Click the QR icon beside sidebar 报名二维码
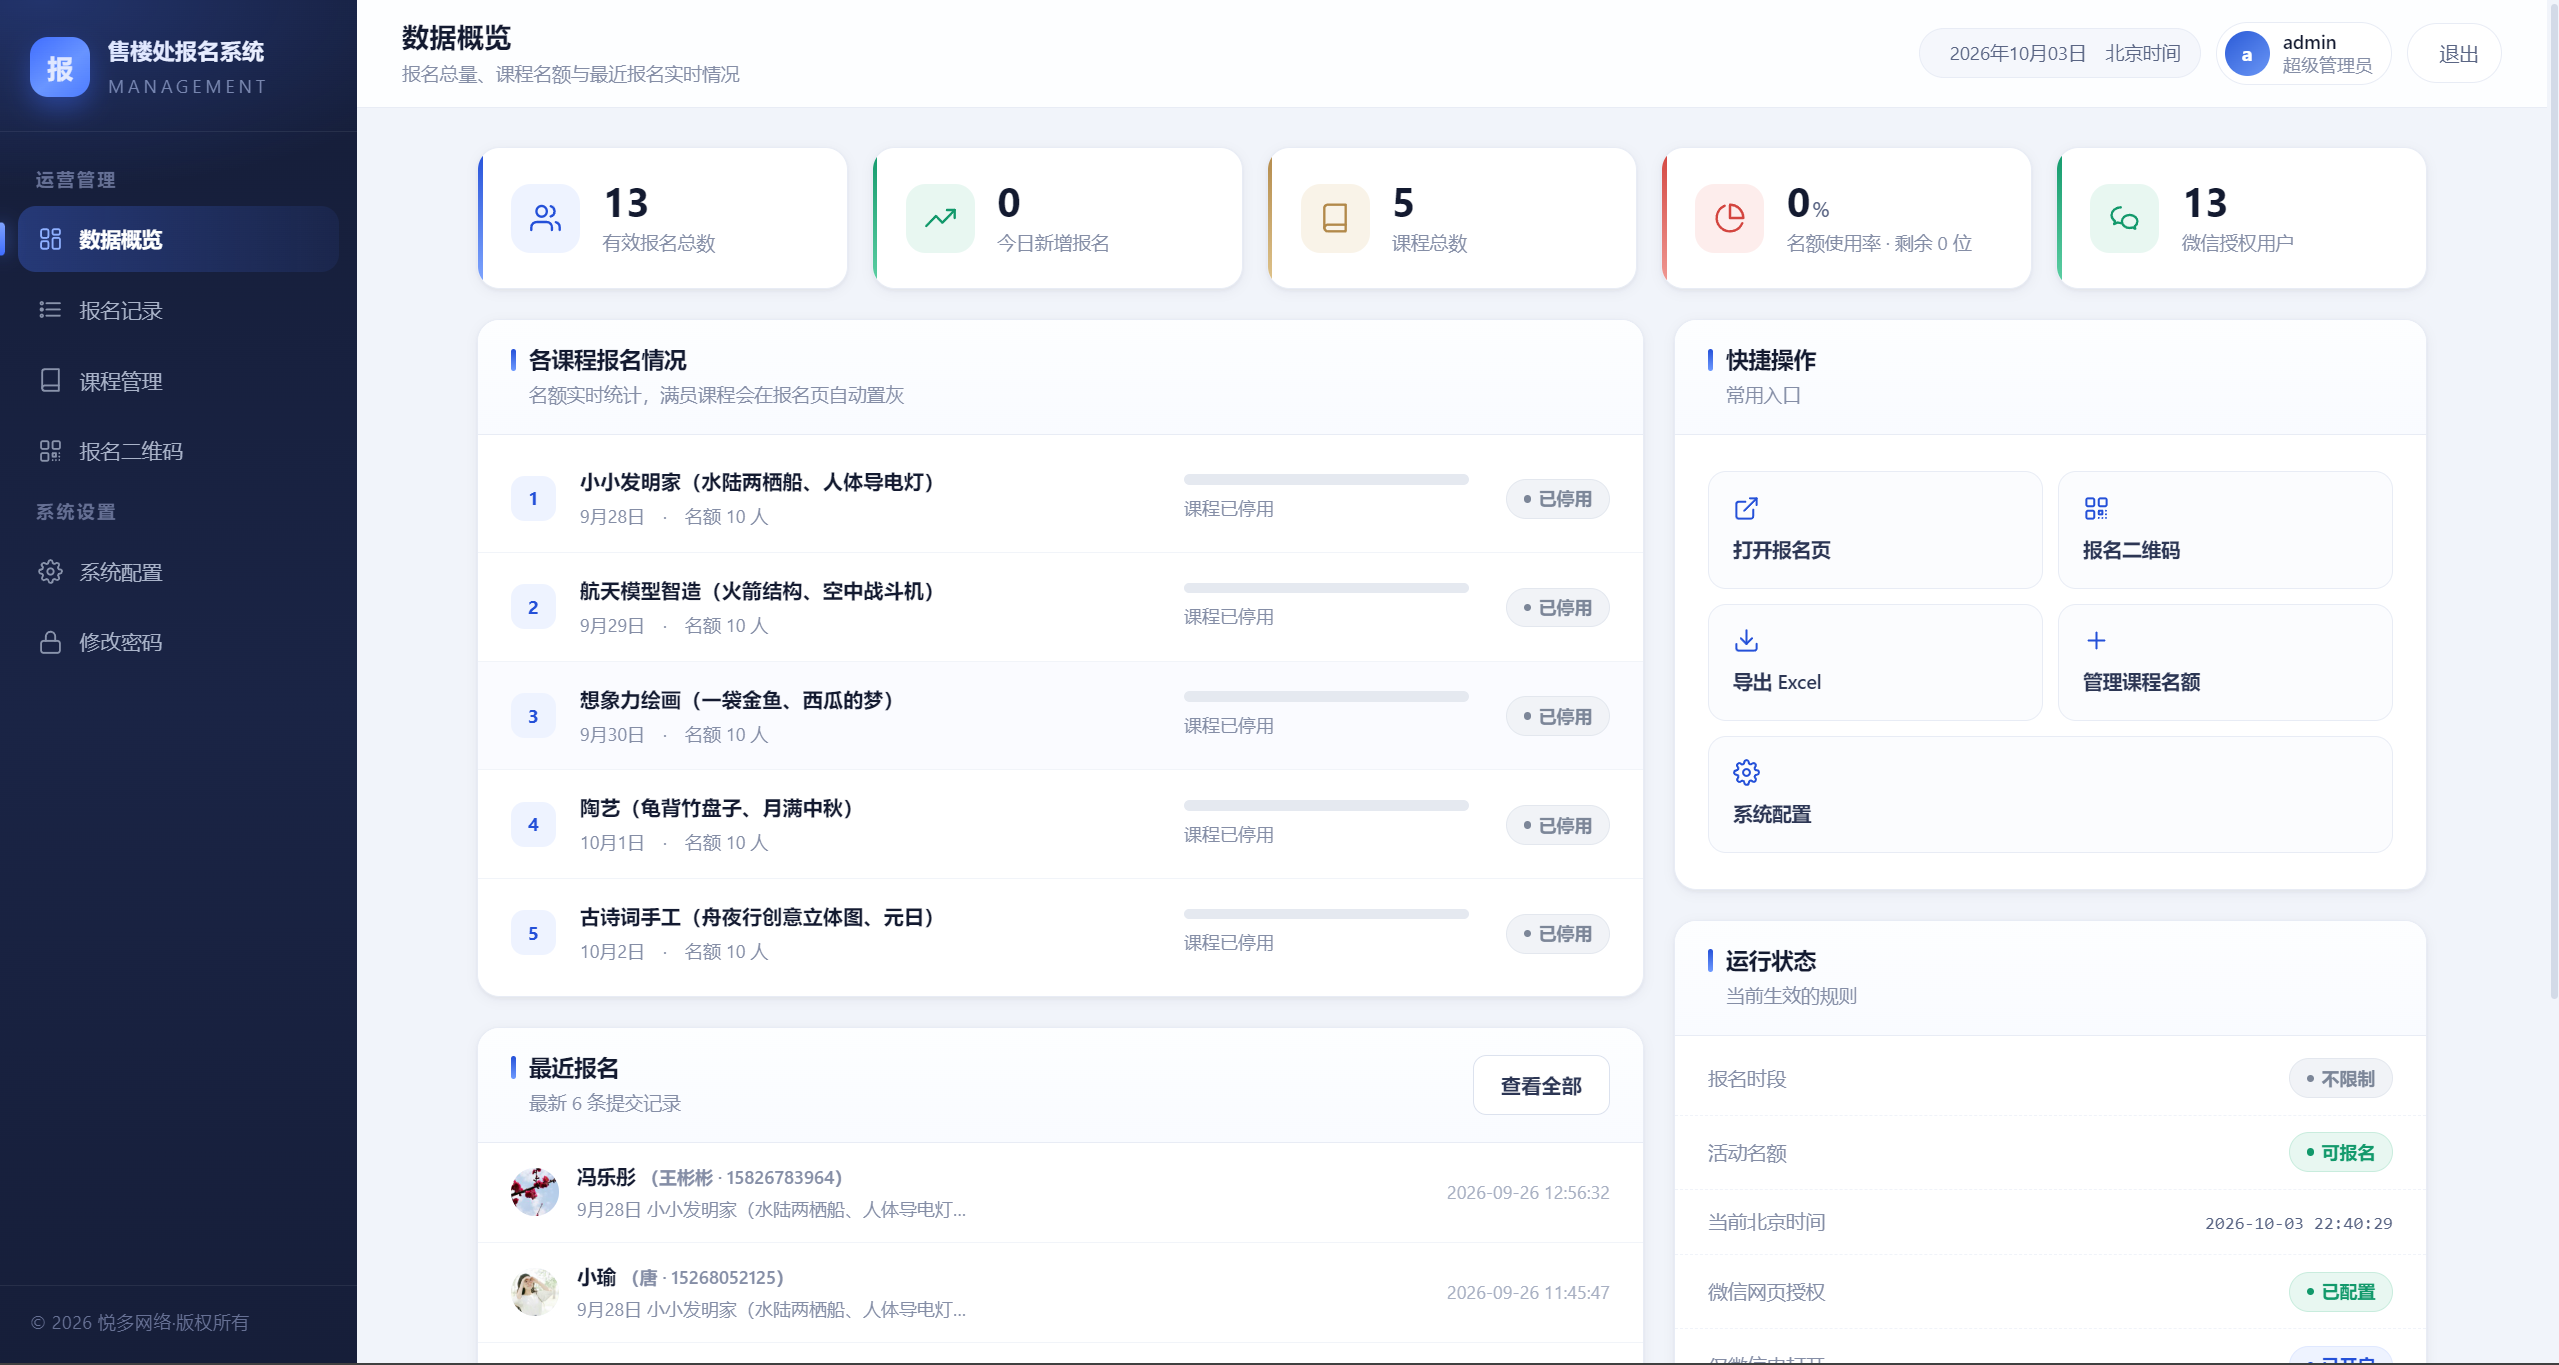The image size is (2559, 1365). coord(50,451)
